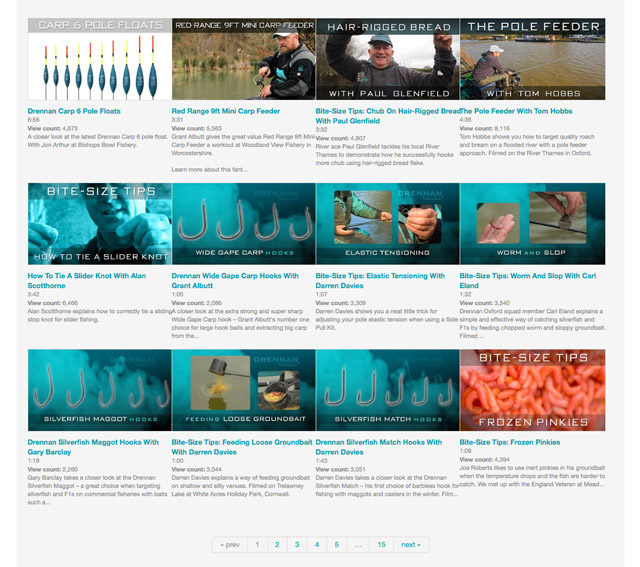The height and width of the screenshot is (567, 640).
Task: Advance with the next » button
Action: pyautogui.click(x=411, y=545)
